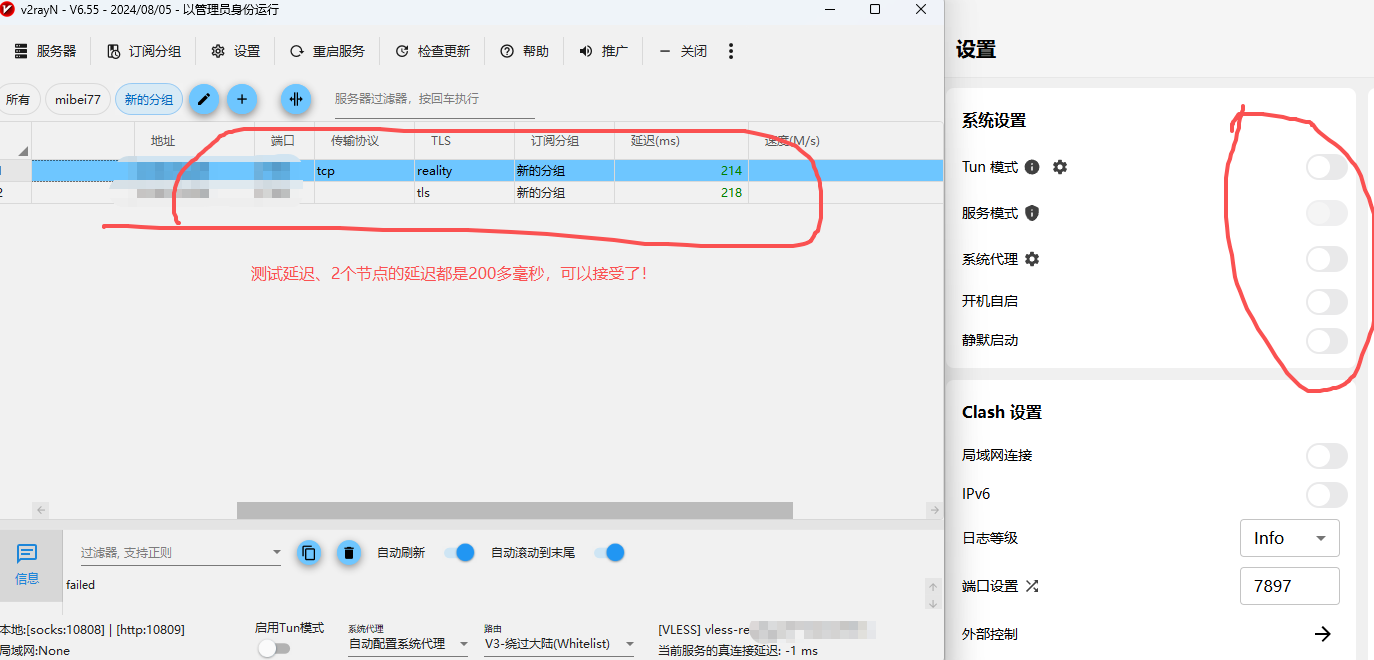Click the shuffle icon next to 端口设置
Screen dimensions: 1374x660
point(1032,586)
